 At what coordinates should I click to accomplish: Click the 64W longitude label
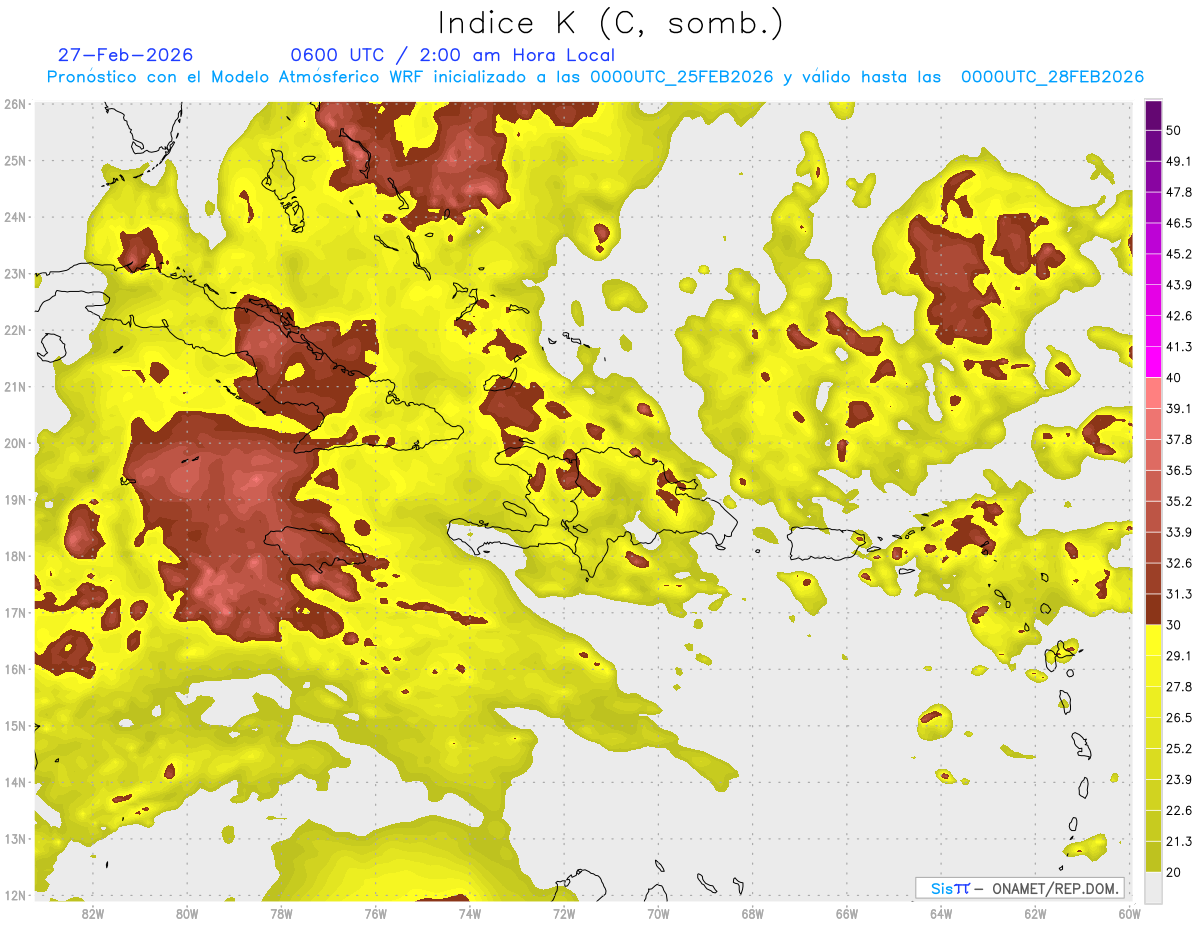pos(941,913)
